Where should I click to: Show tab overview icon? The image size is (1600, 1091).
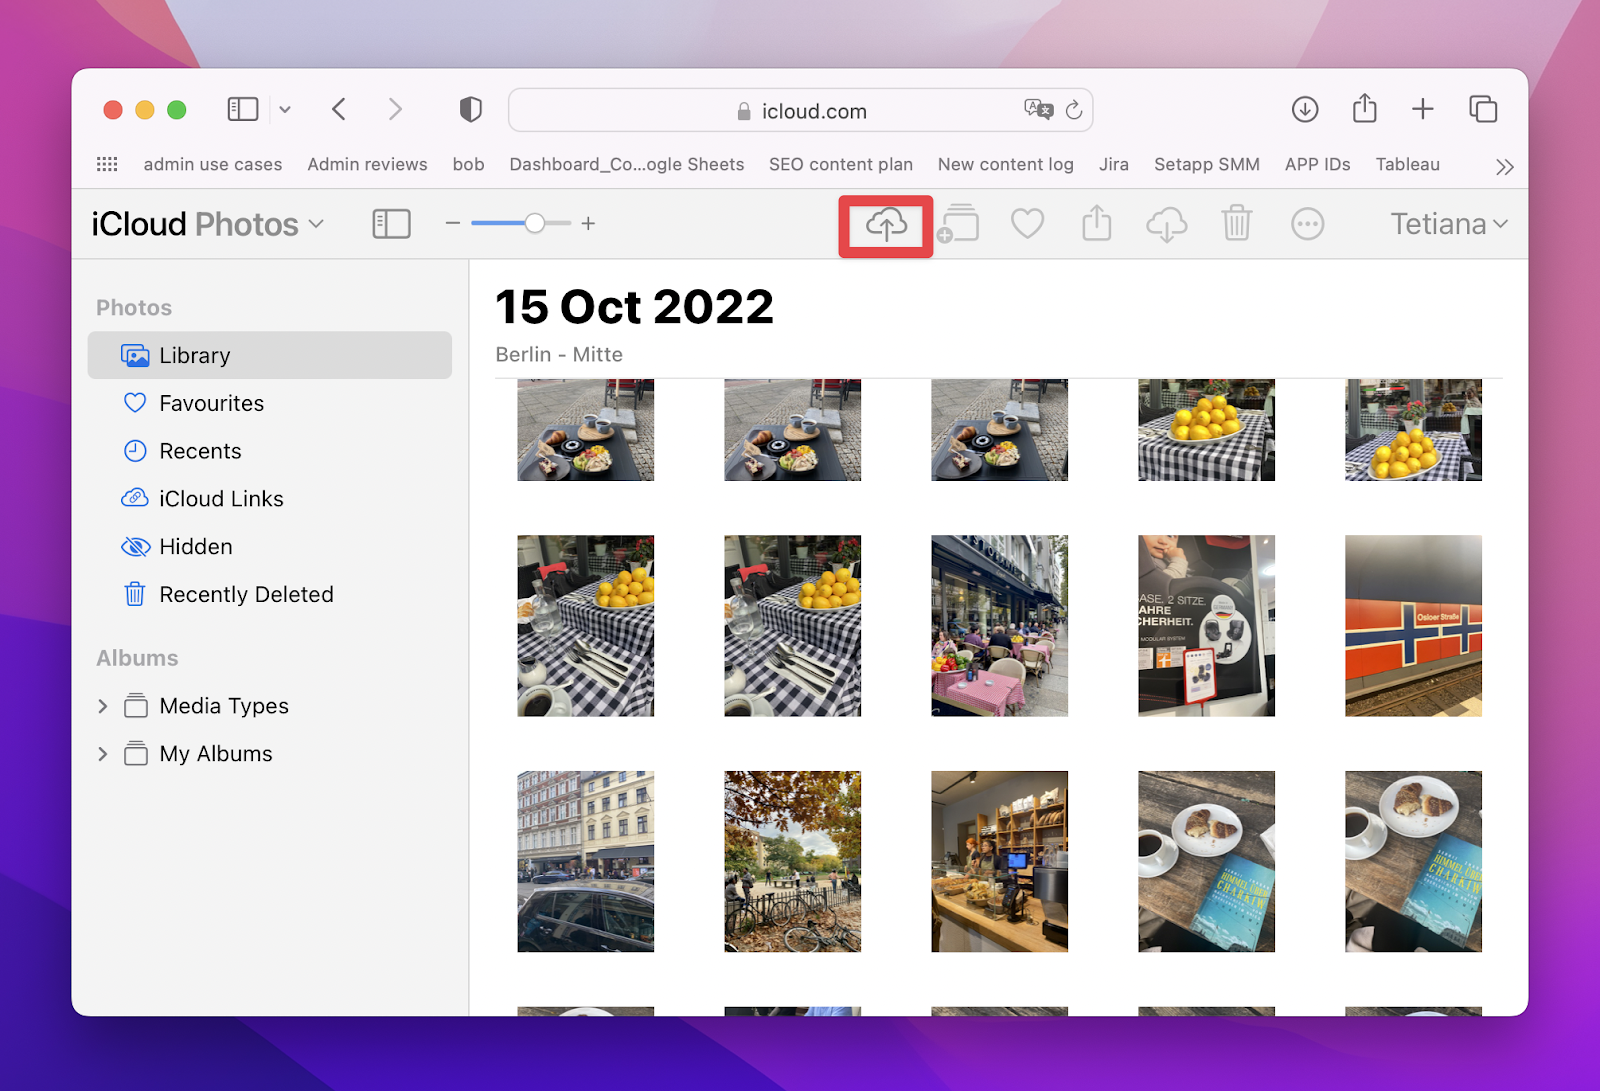coord(1483,109)
